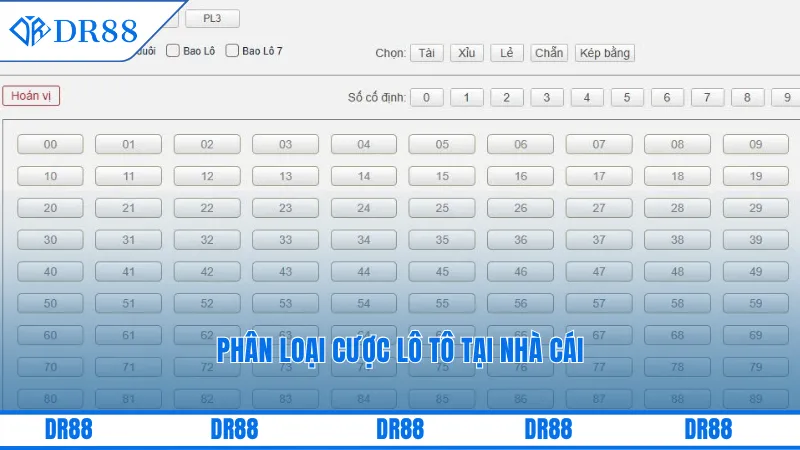Click the DR88 logo
Screen dimensions: 800x450
tap(74, 31)
